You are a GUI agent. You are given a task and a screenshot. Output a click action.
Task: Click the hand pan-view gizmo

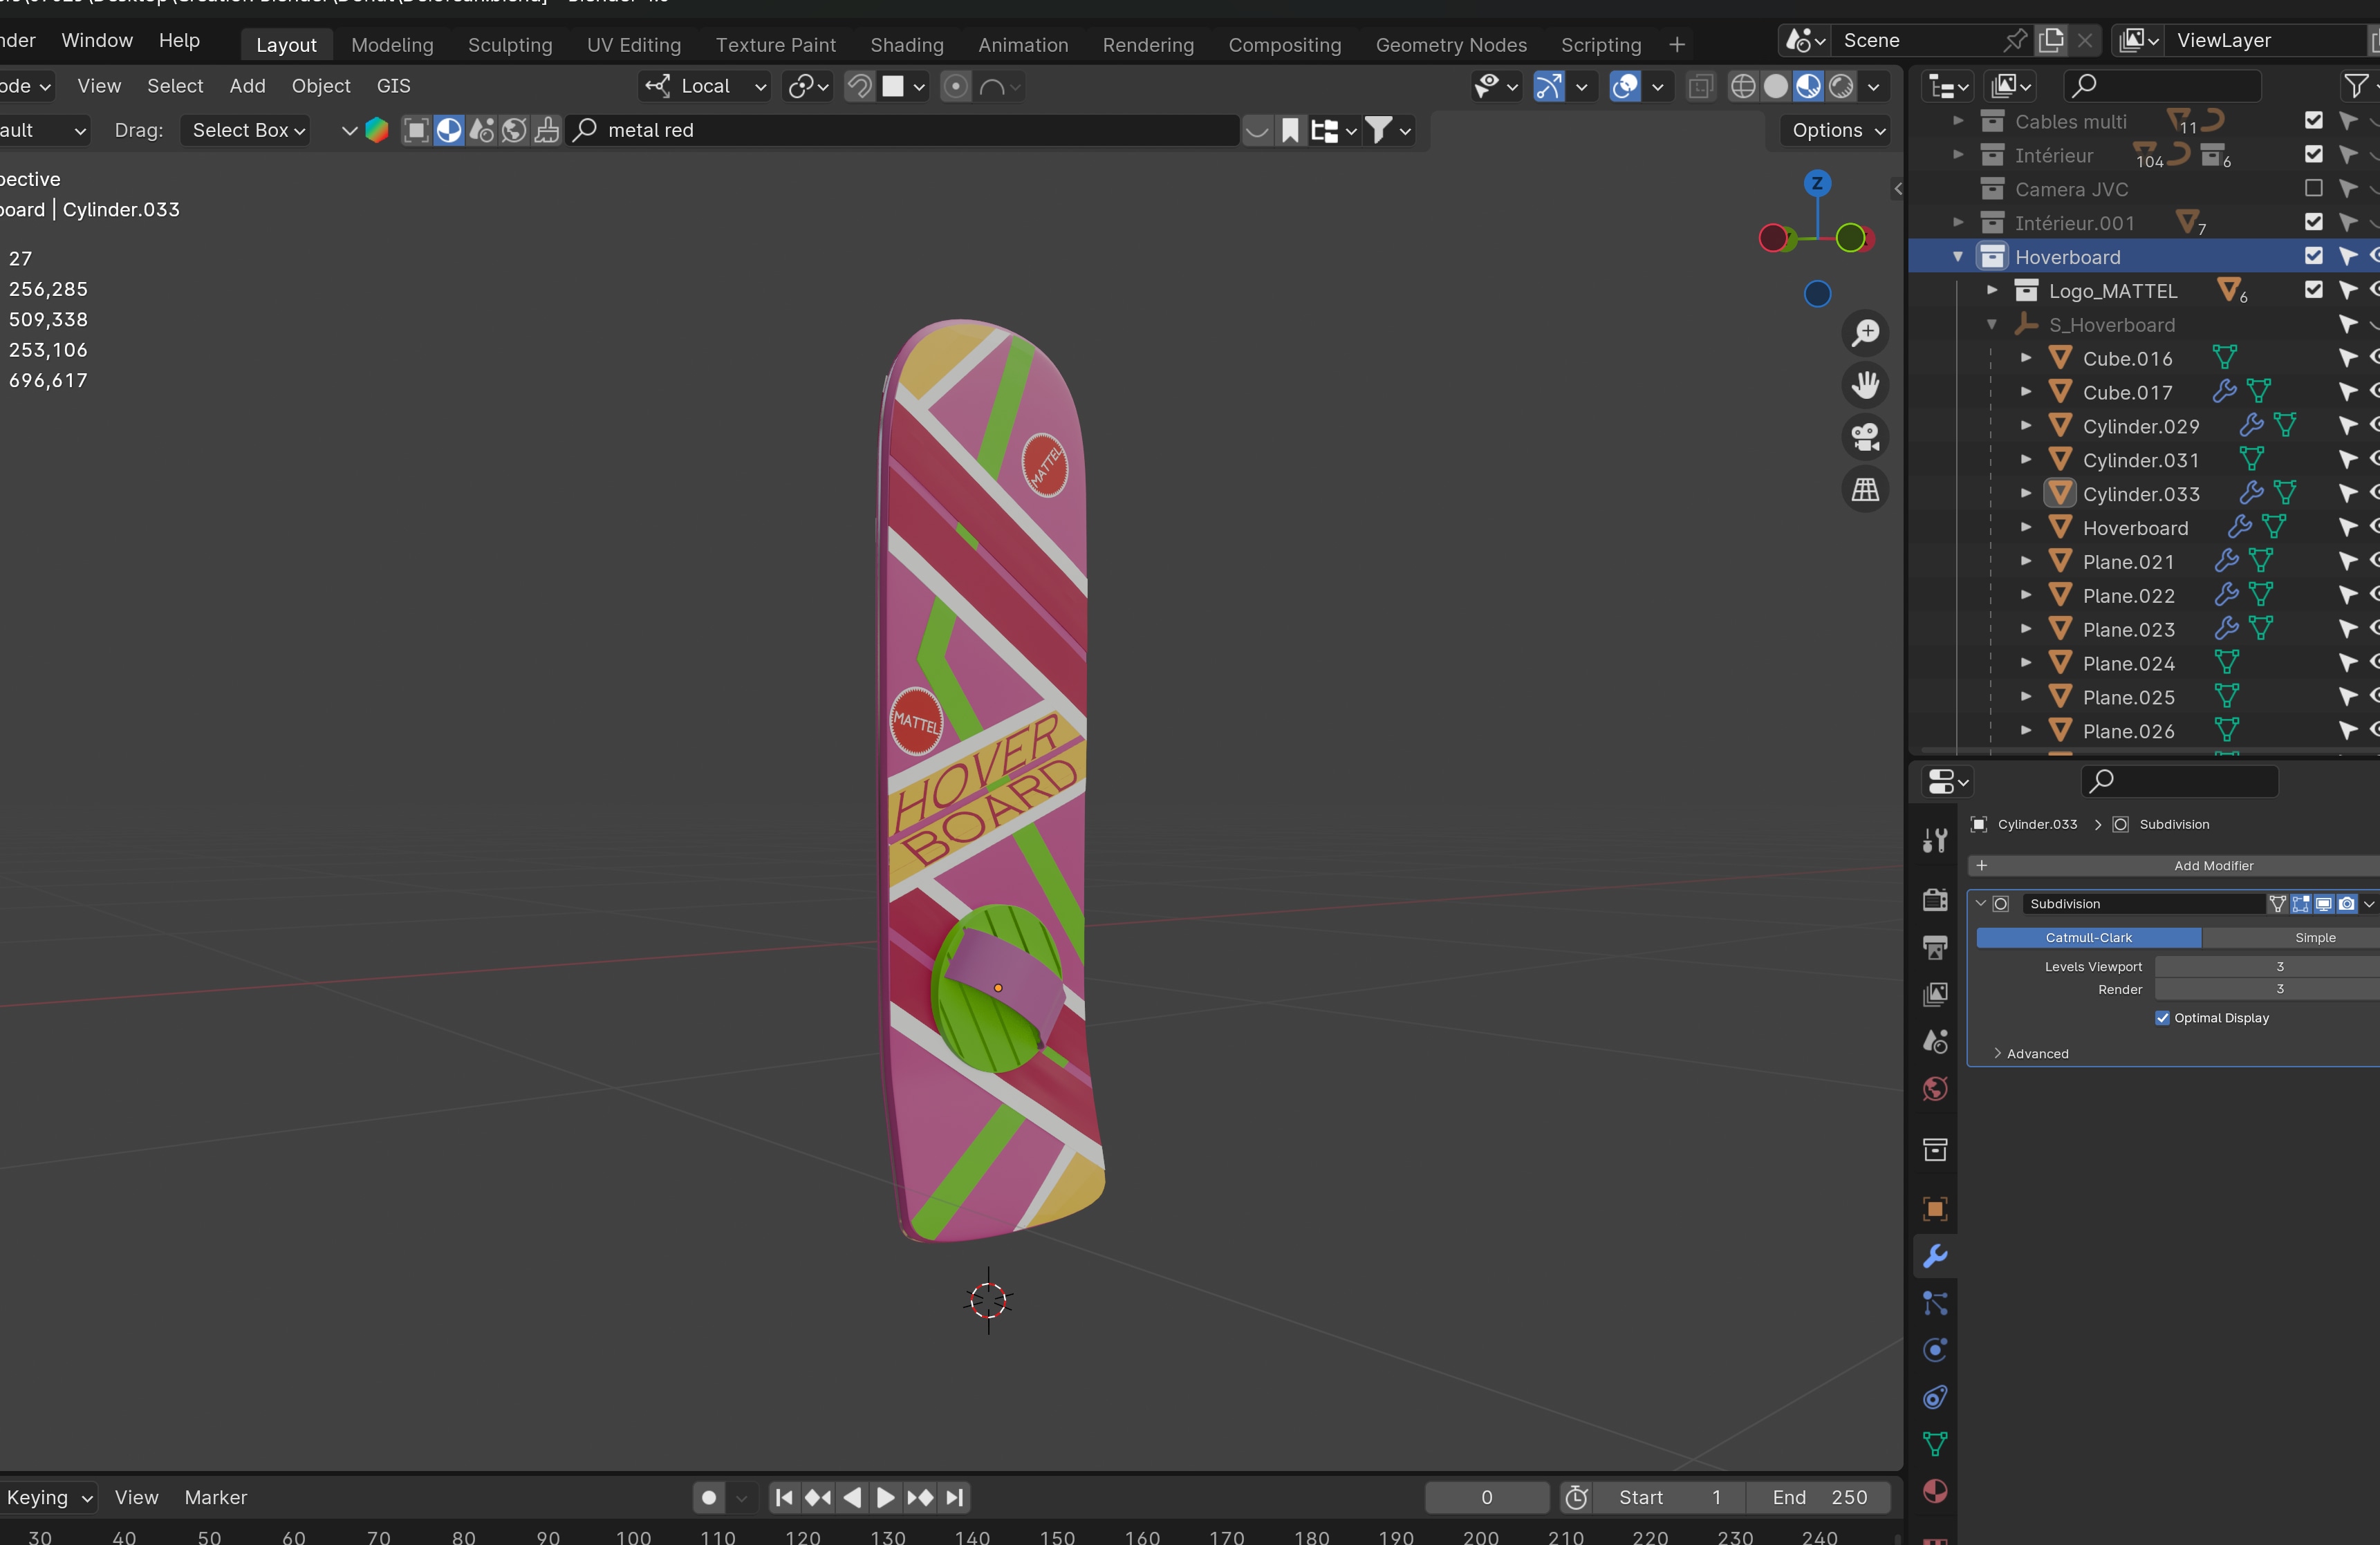(x=1865, y=385)
